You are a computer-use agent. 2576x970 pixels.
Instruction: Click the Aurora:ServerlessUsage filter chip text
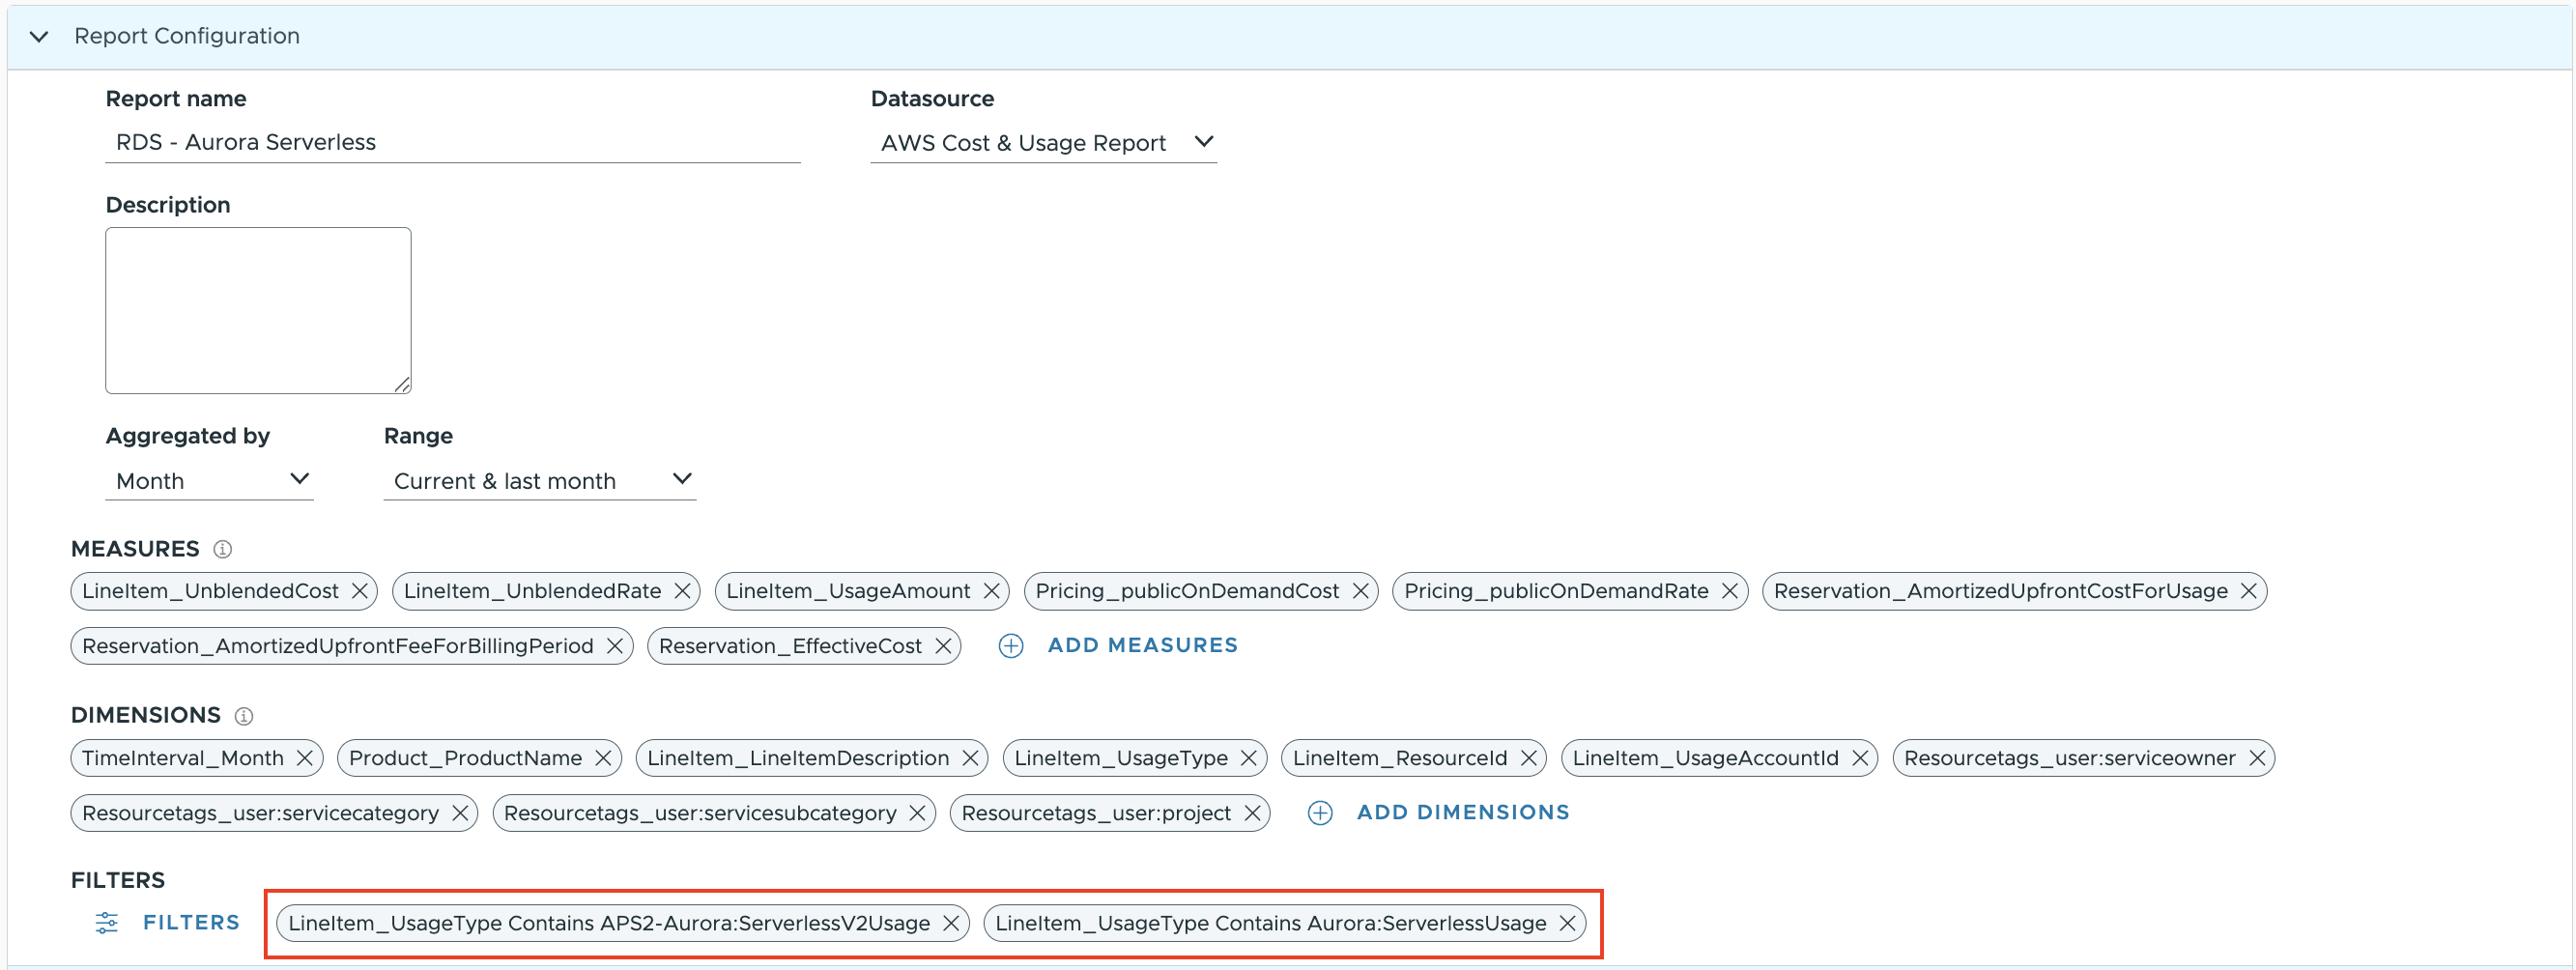(x=1271, y=923)
